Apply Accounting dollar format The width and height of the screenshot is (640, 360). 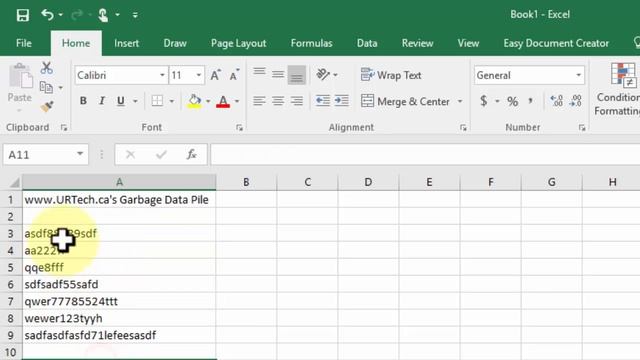484,101
